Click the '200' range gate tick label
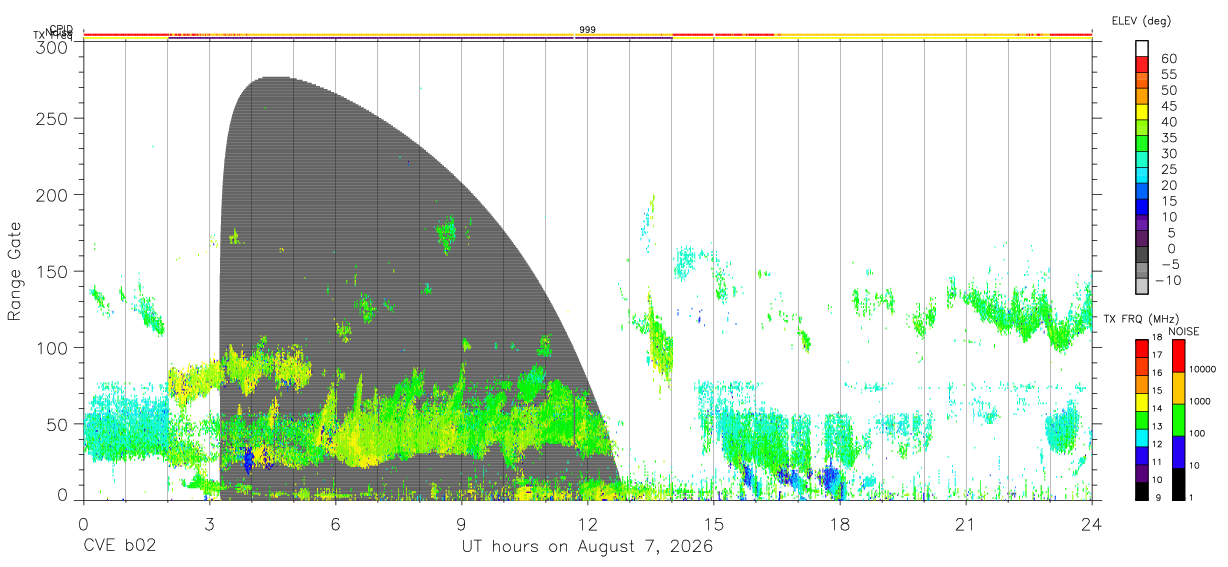 coord(50,194)
